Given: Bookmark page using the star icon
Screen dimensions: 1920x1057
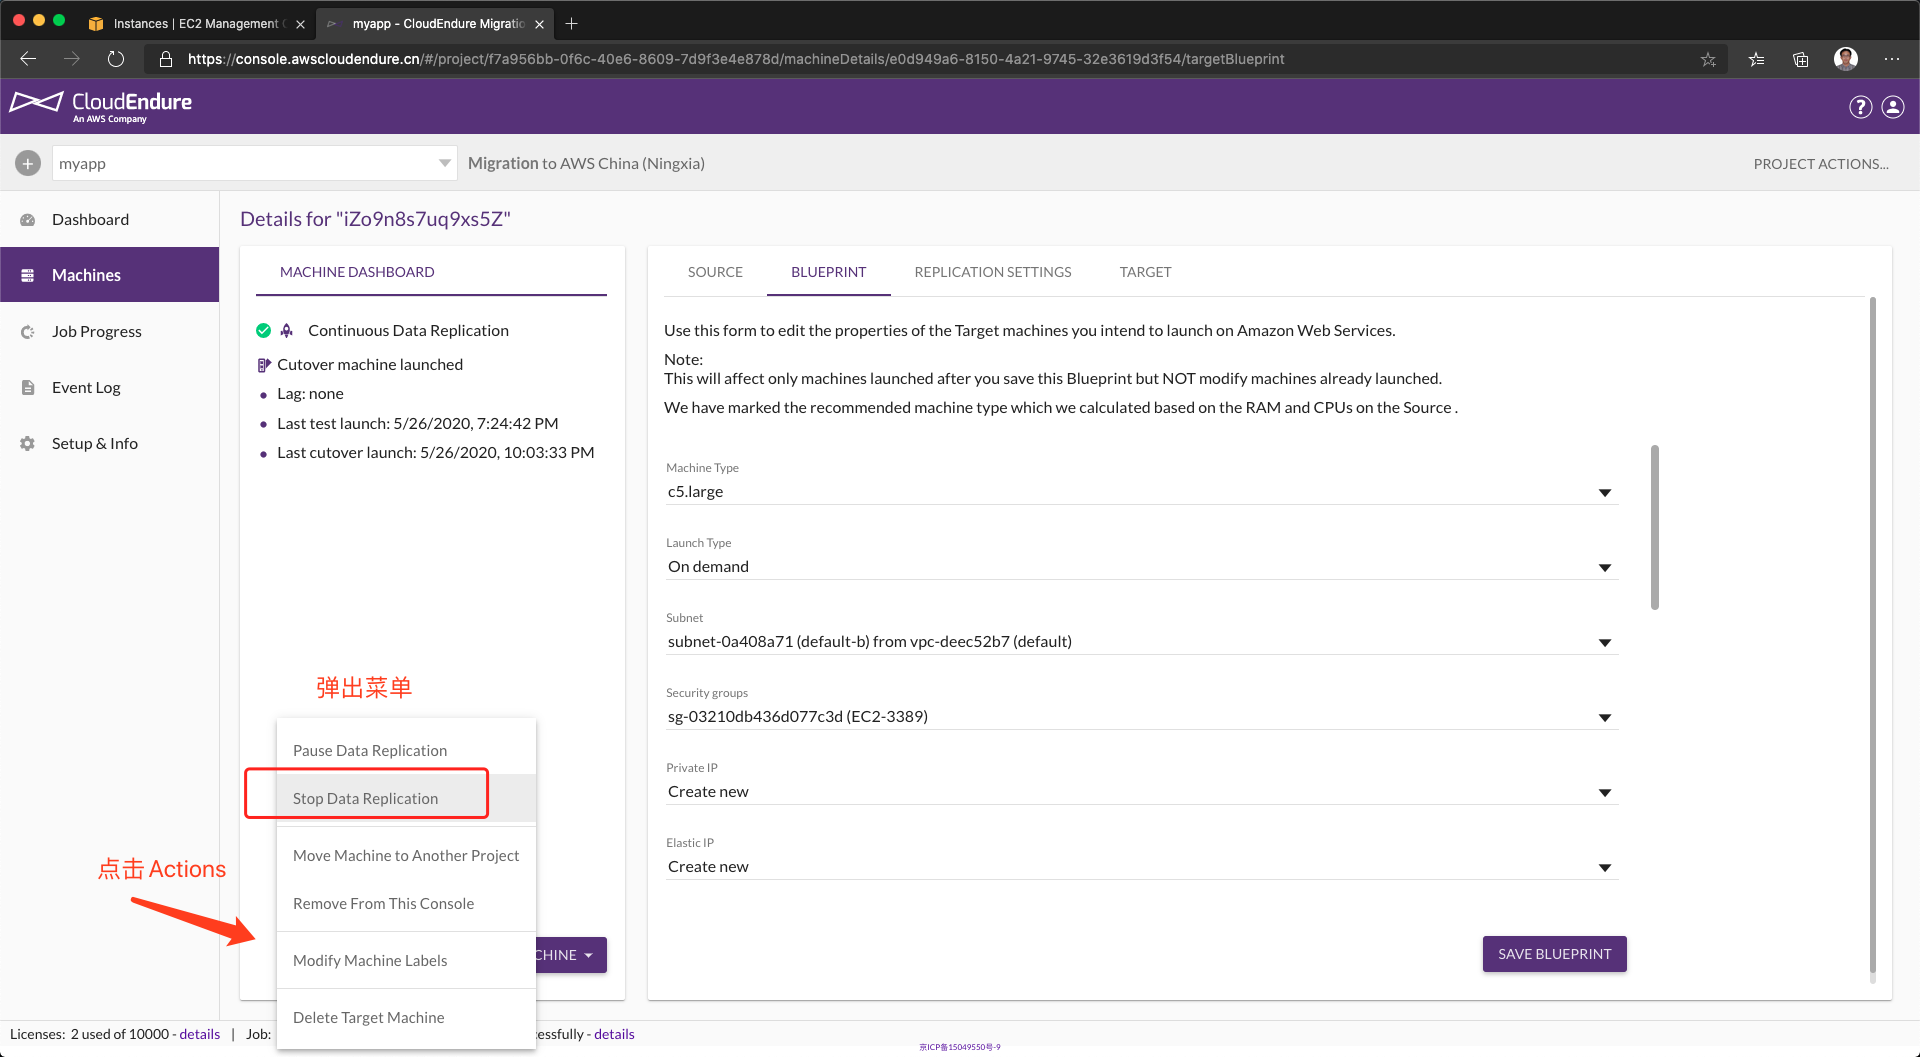Looking at the screenshot, I should coord(1708,59).
